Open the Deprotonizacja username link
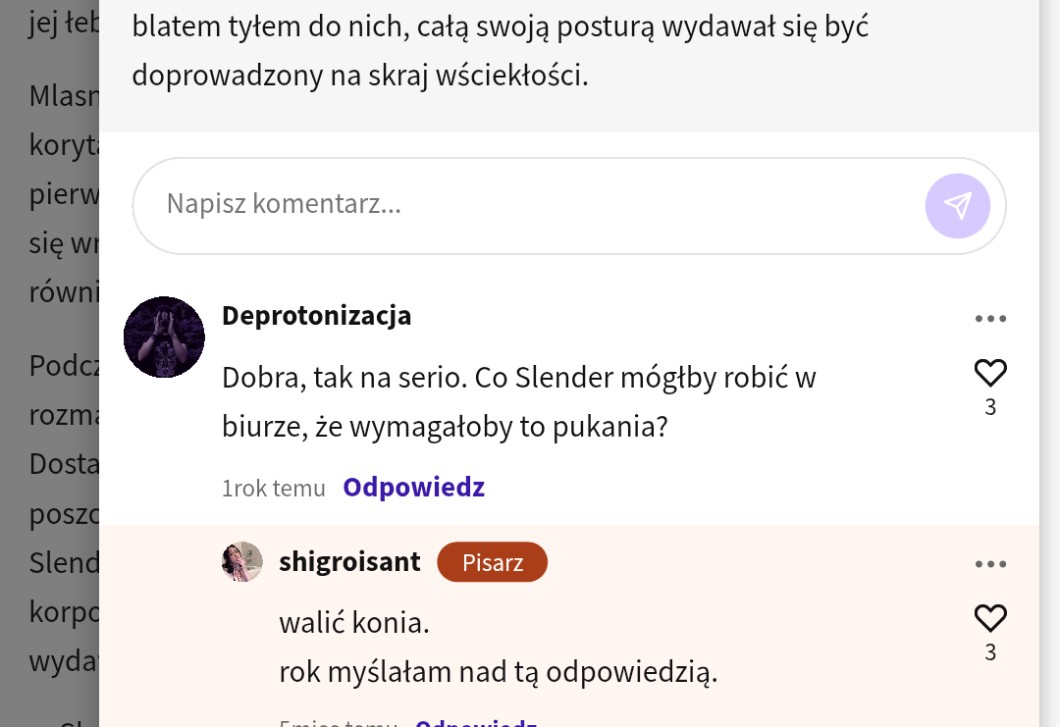 [x=316, y=315]
